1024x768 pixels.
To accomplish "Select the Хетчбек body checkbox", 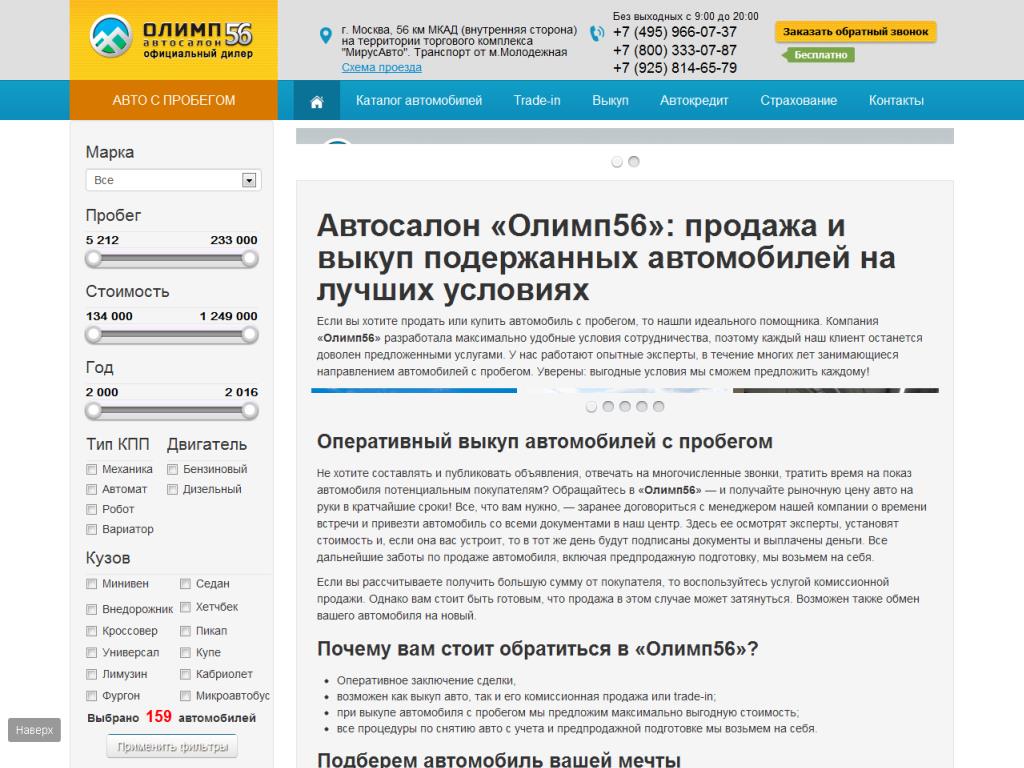I will (185, 607).
